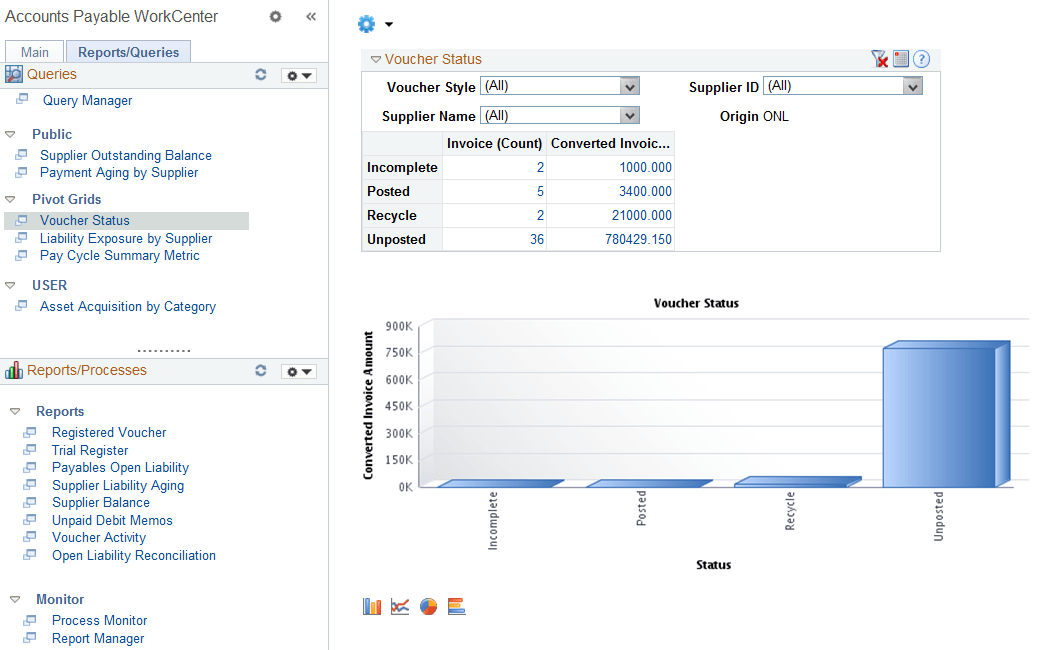Collapse the WorkCenter navigation pane
The width and height of the screenshot is (1037, 650).
(310, 17)
